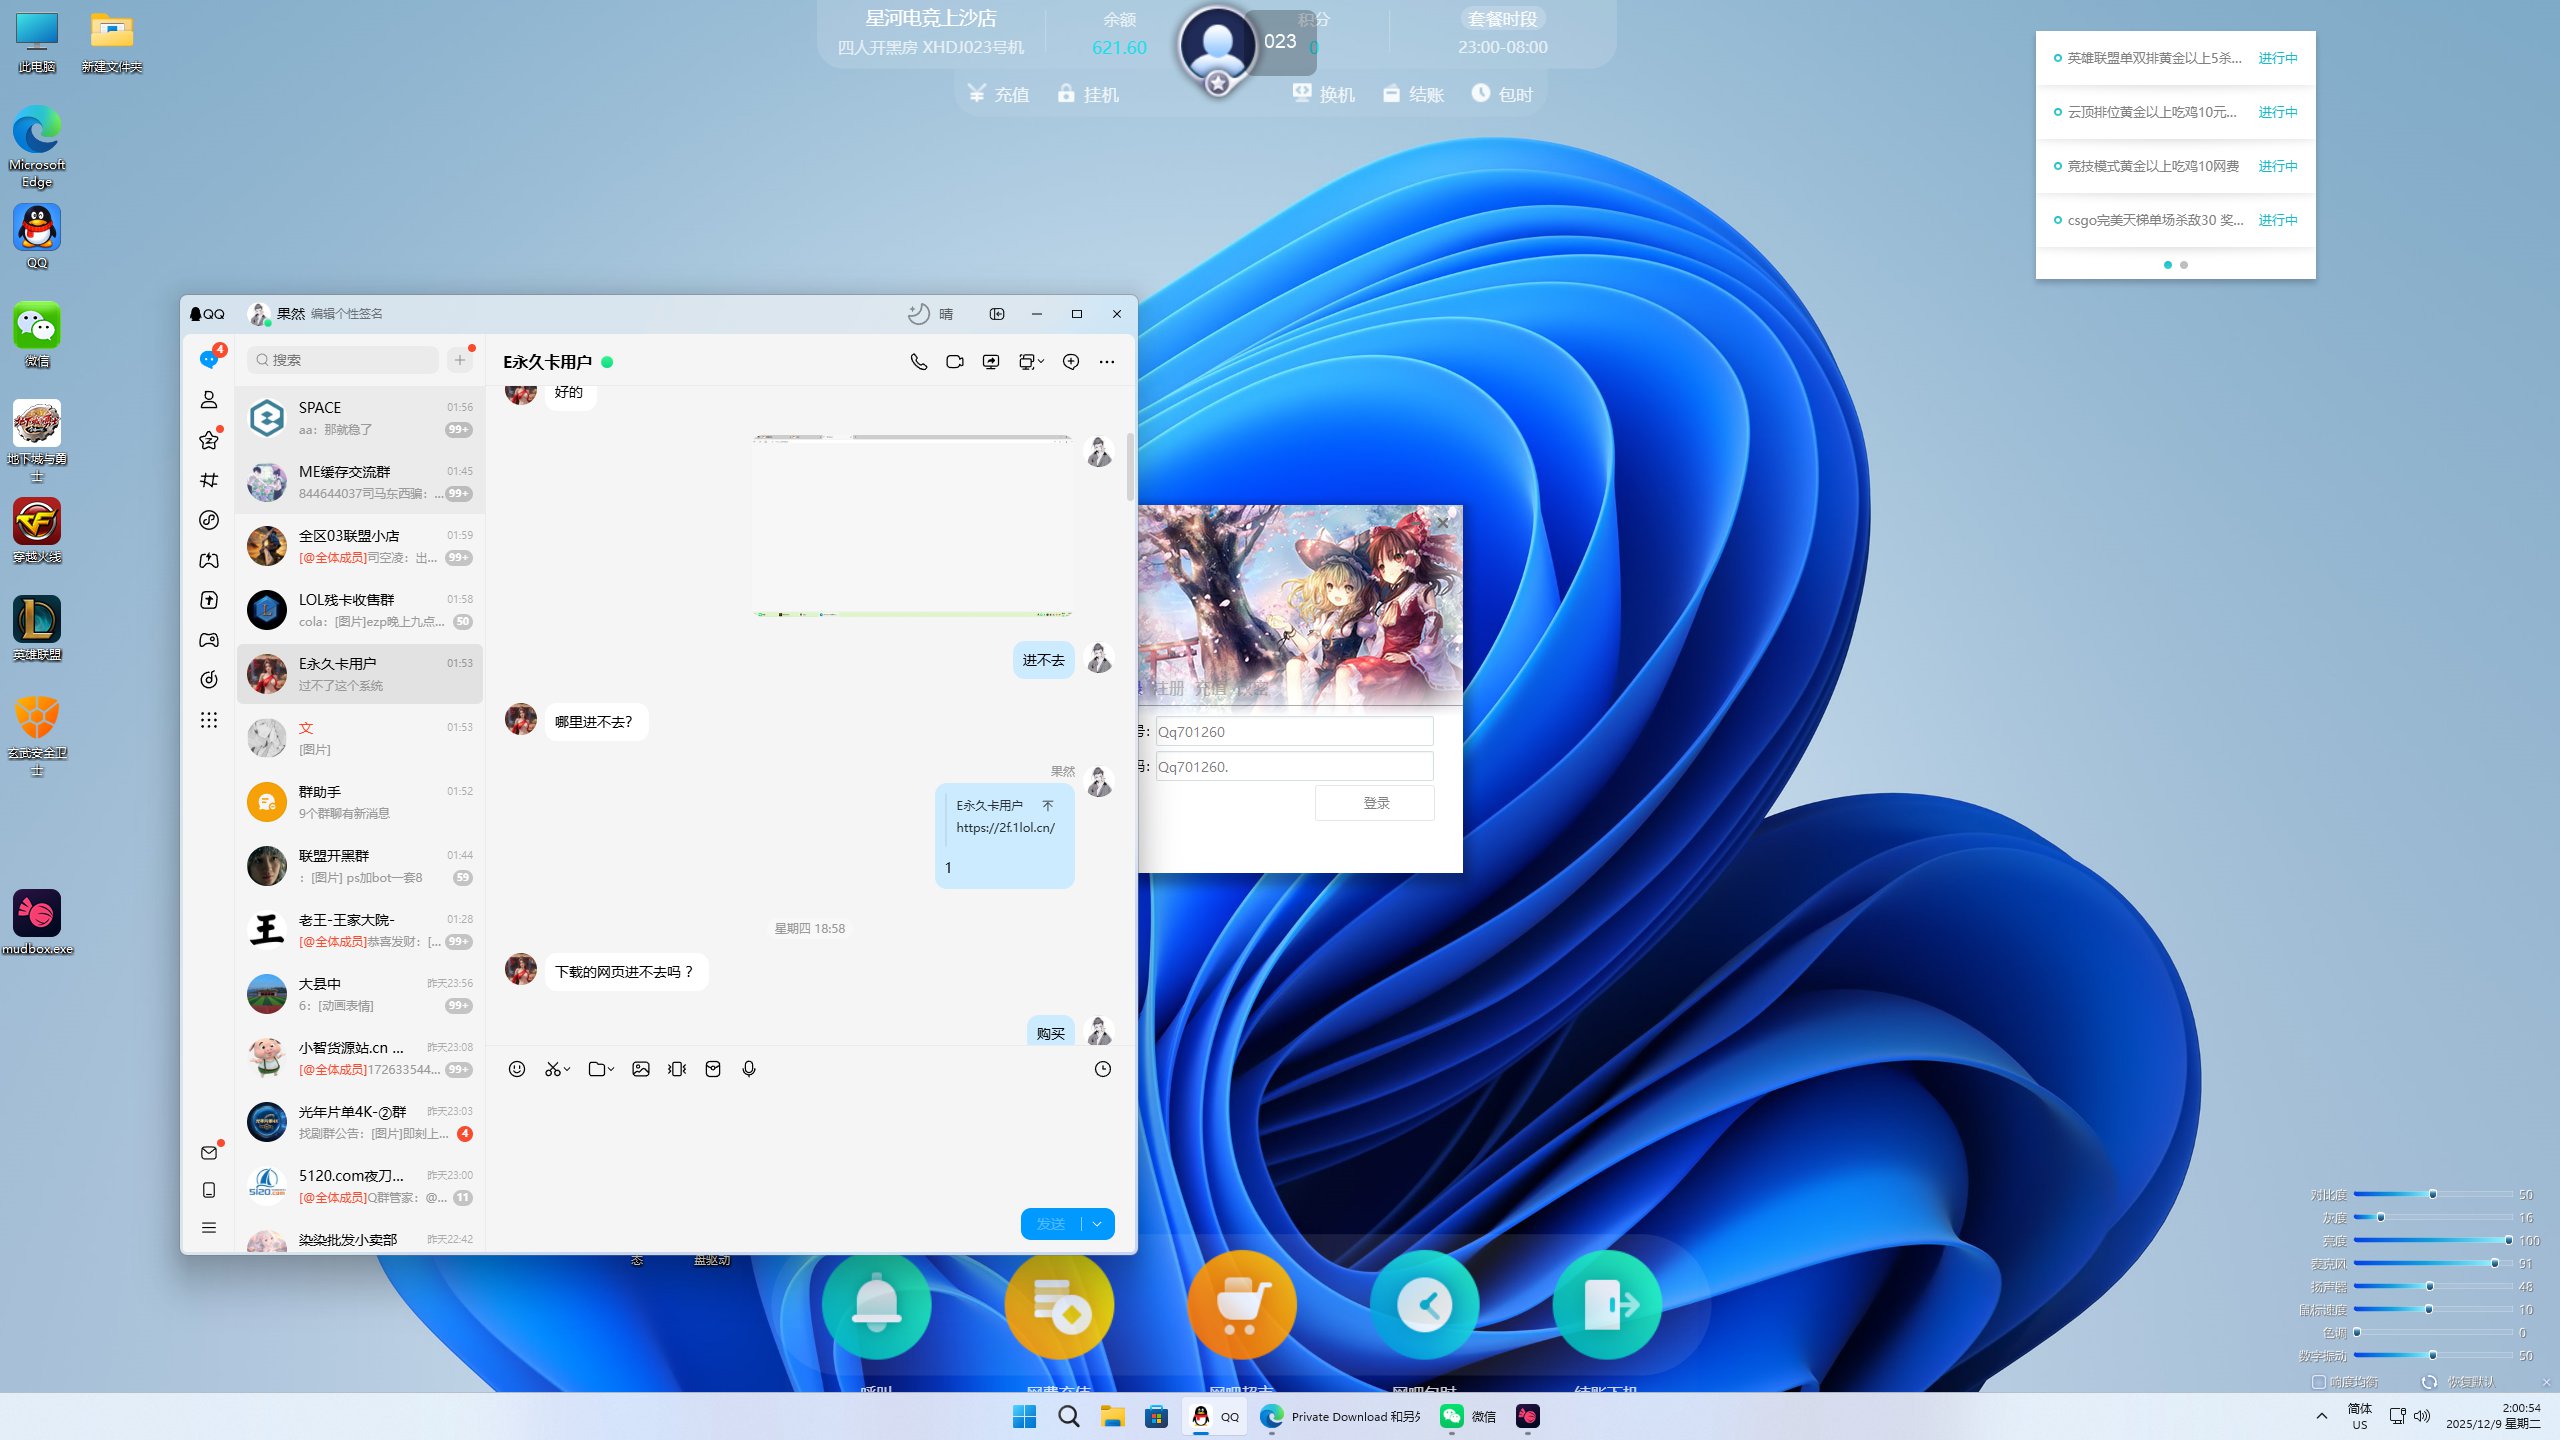Open the emoji picker in chat toolbar
The image size is (2560, 1440).
516,1069
